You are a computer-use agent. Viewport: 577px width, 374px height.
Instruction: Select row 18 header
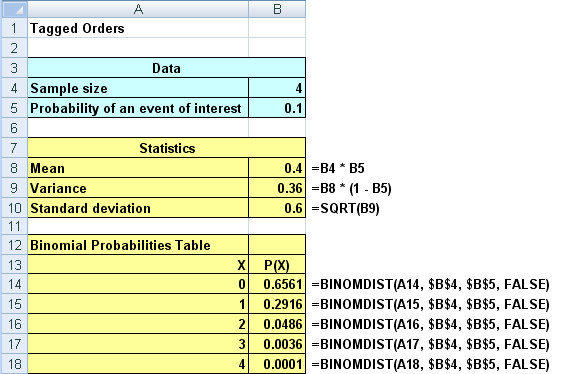click(x=15, y=364)
